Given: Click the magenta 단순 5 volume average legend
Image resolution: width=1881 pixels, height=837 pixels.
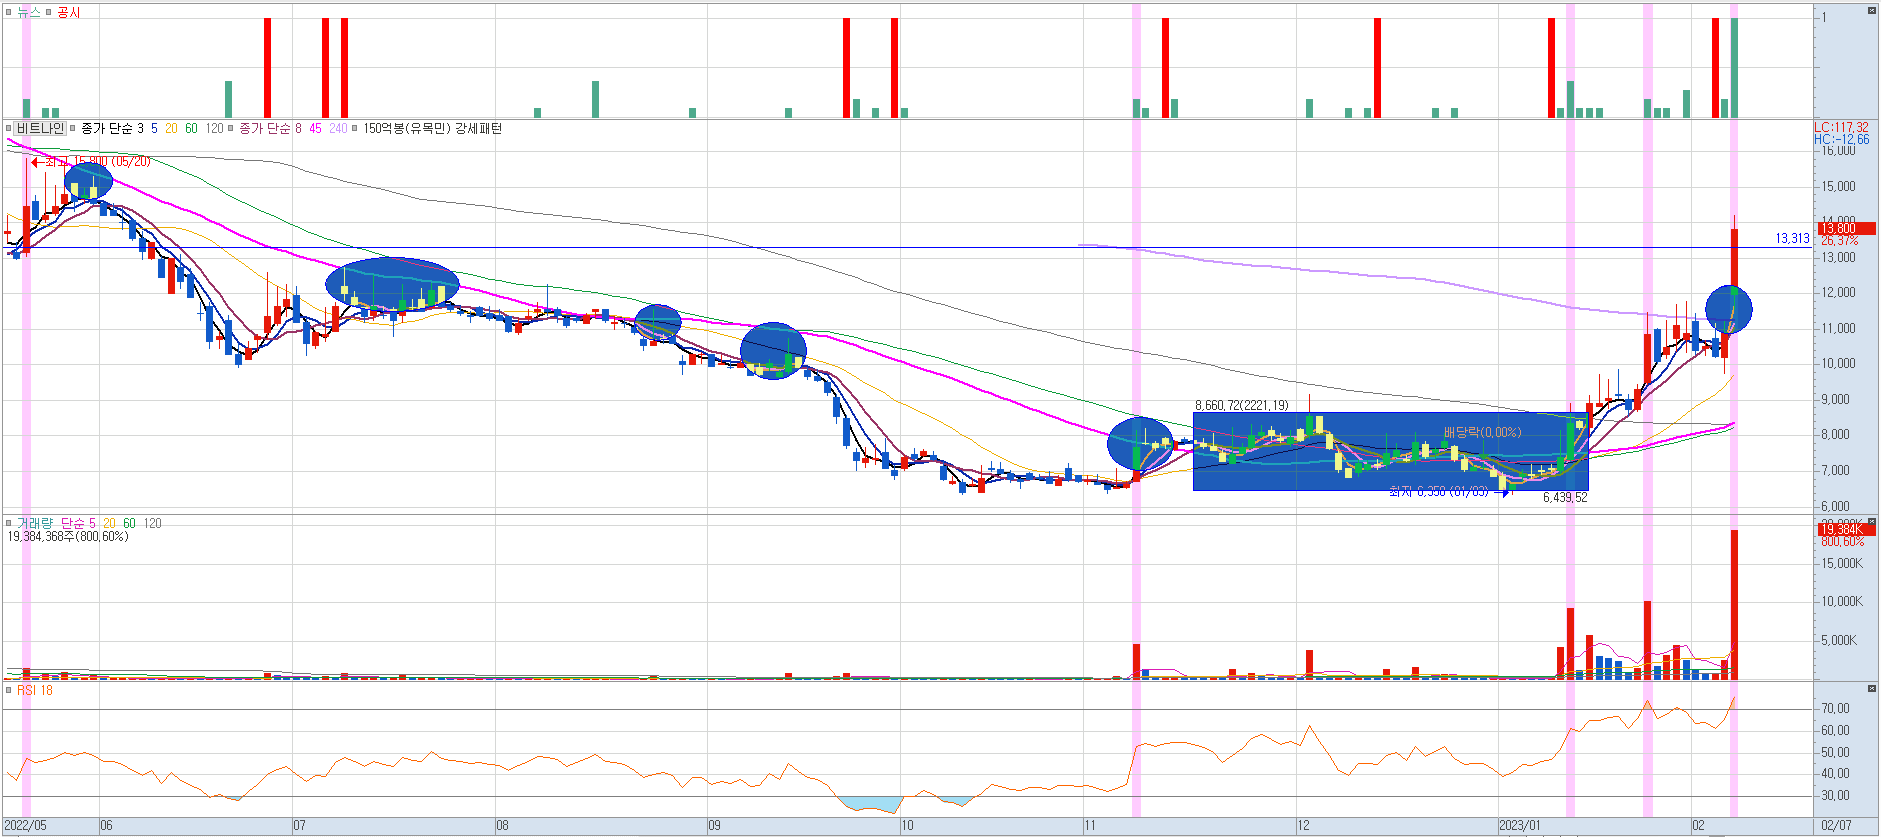Looking at the screenshot, I should (78, 523).
